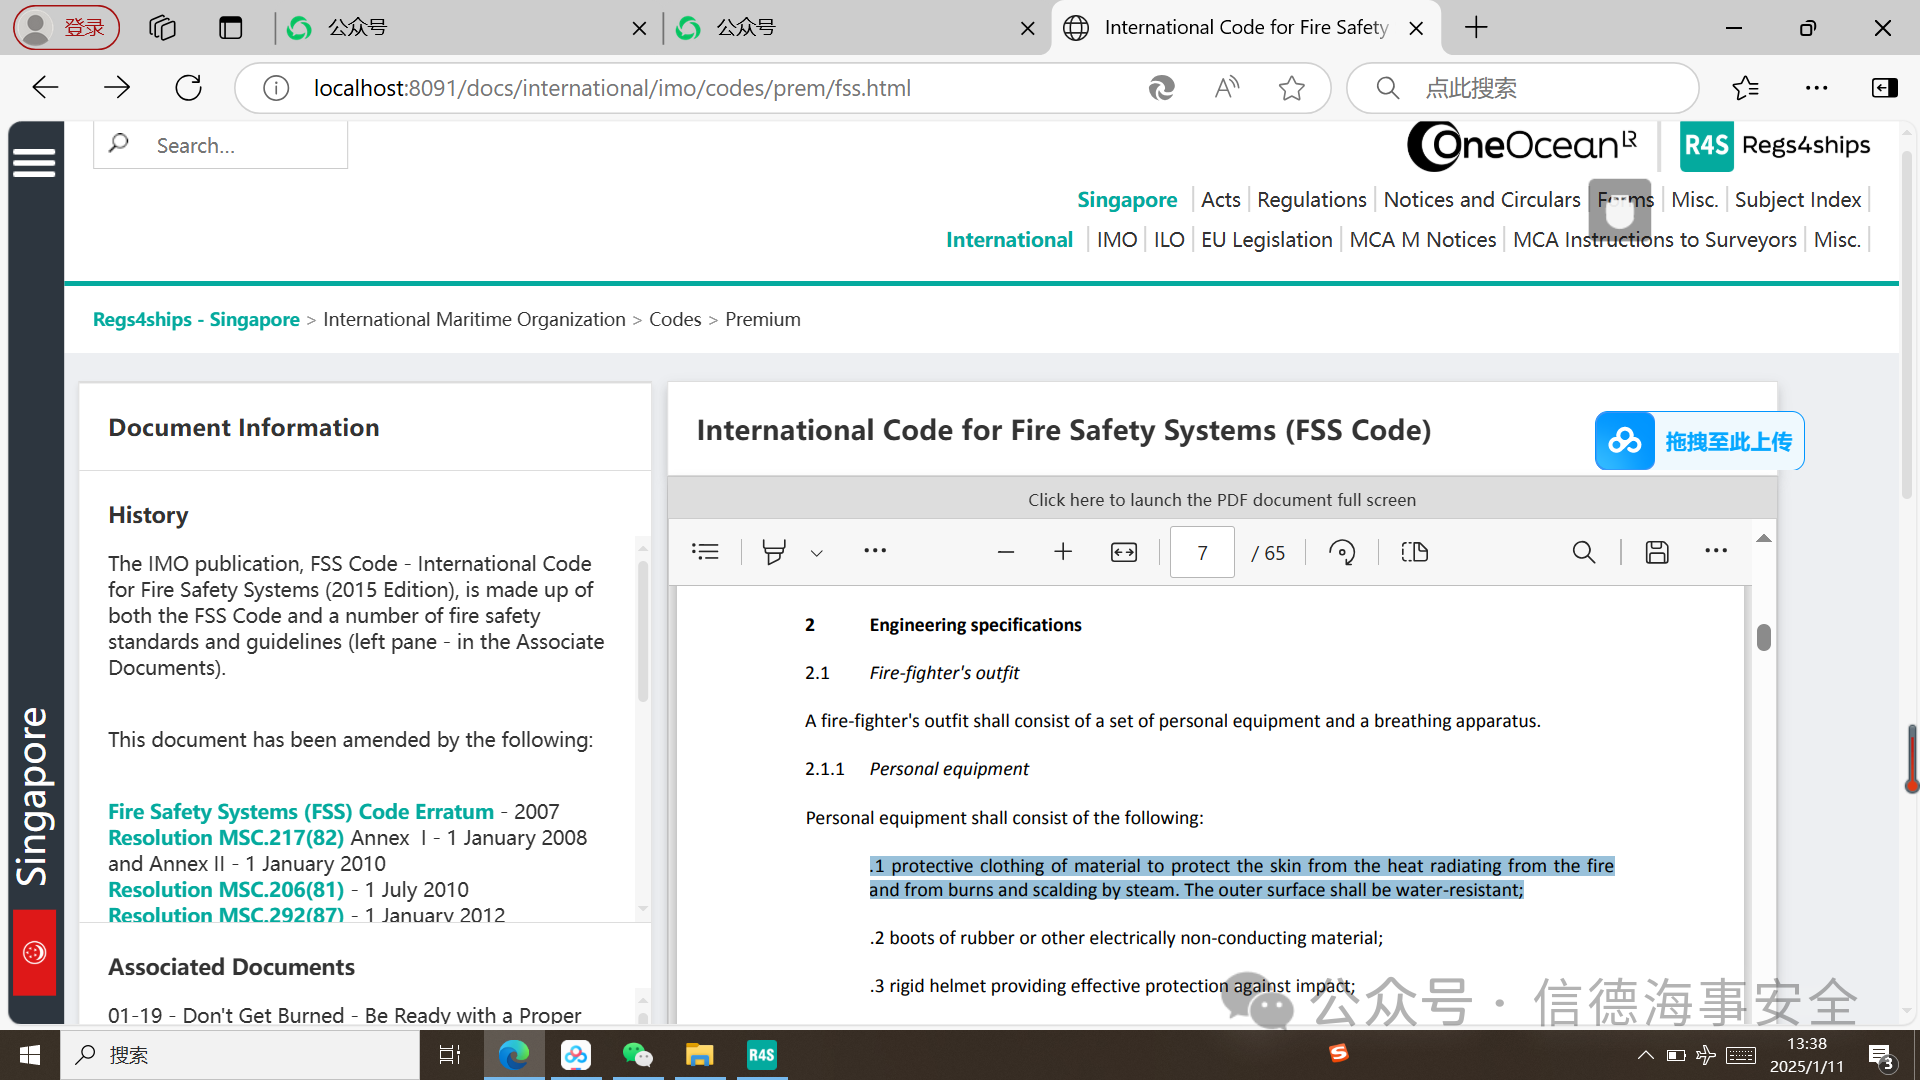1920x1080 pixels.
Task: Open the MCA M Notices menu item
Action: tap(1422, 239)
